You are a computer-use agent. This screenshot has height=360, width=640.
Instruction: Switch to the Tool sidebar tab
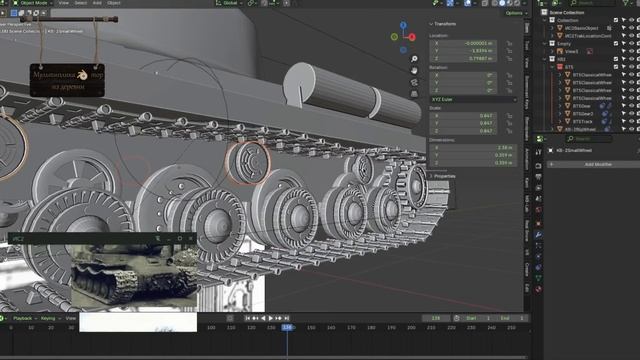click(527, 44)
